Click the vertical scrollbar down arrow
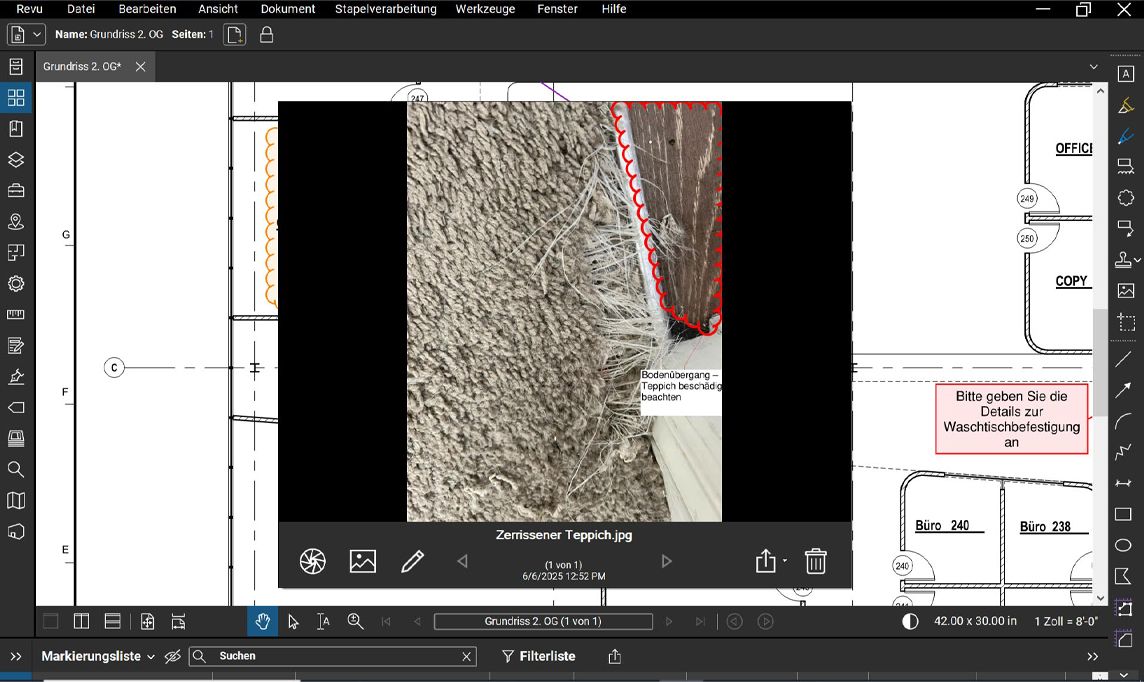 click(x=1100, y=598)
